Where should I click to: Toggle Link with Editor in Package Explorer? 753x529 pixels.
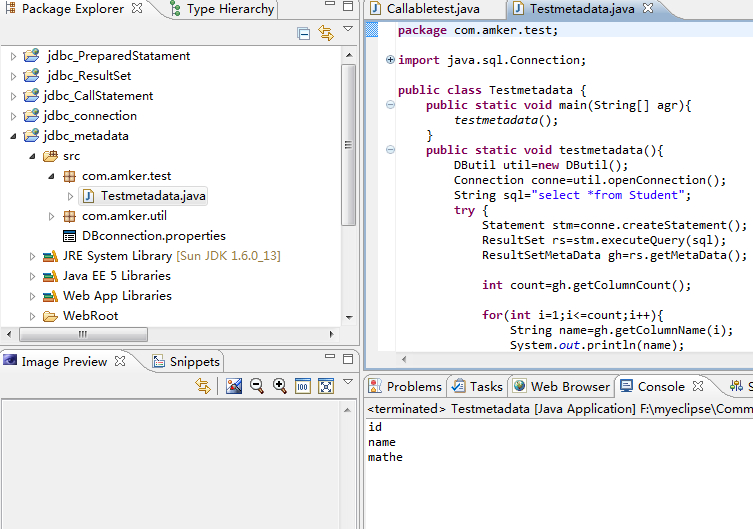click(326, 33)
